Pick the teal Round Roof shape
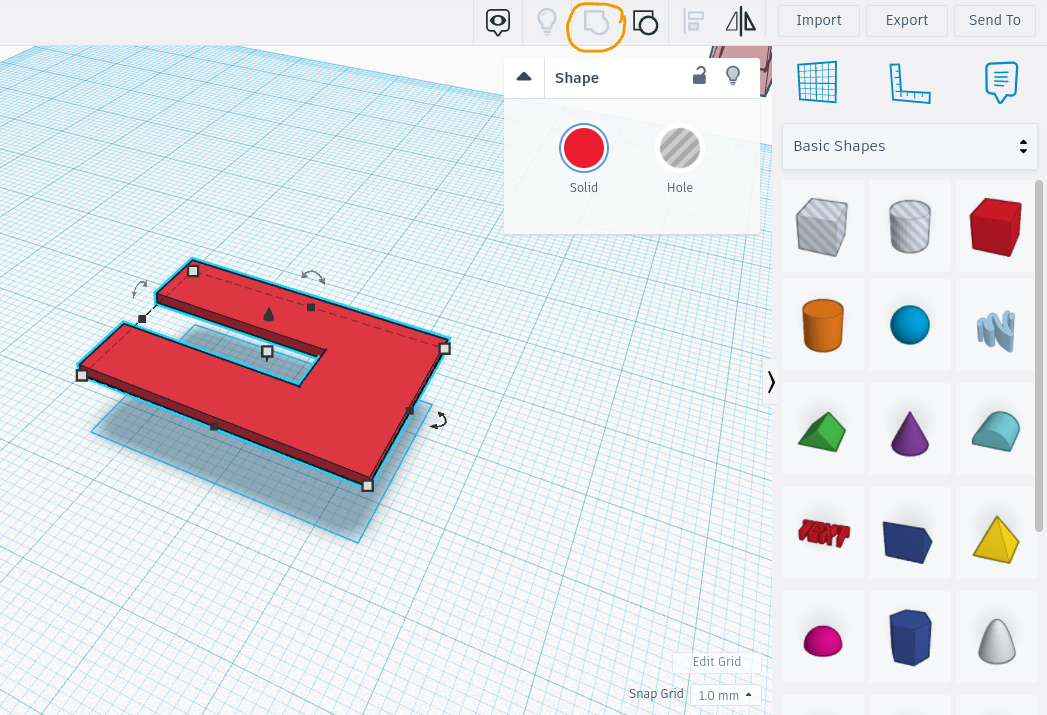The width and height of the screenshot is (1047, 715). coord(996,429)
